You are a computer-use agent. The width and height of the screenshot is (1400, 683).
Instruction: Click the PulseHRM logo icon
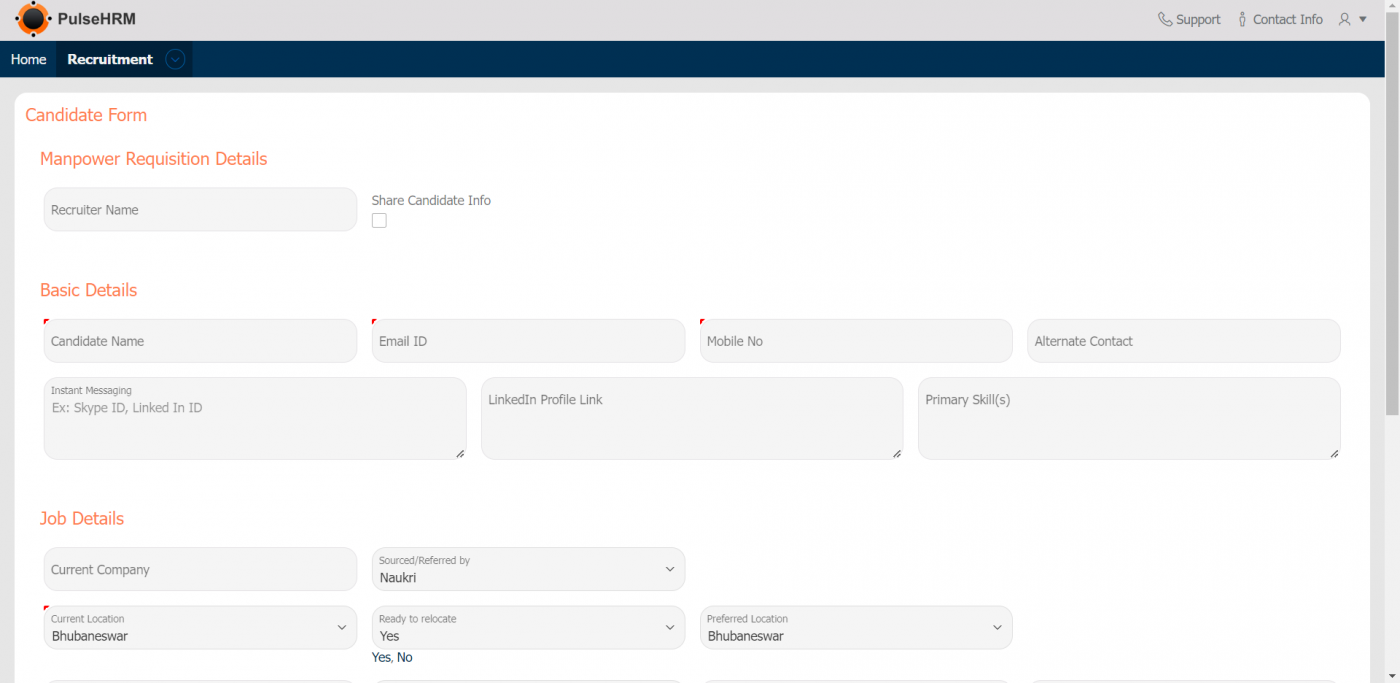[x=32, y=19]
